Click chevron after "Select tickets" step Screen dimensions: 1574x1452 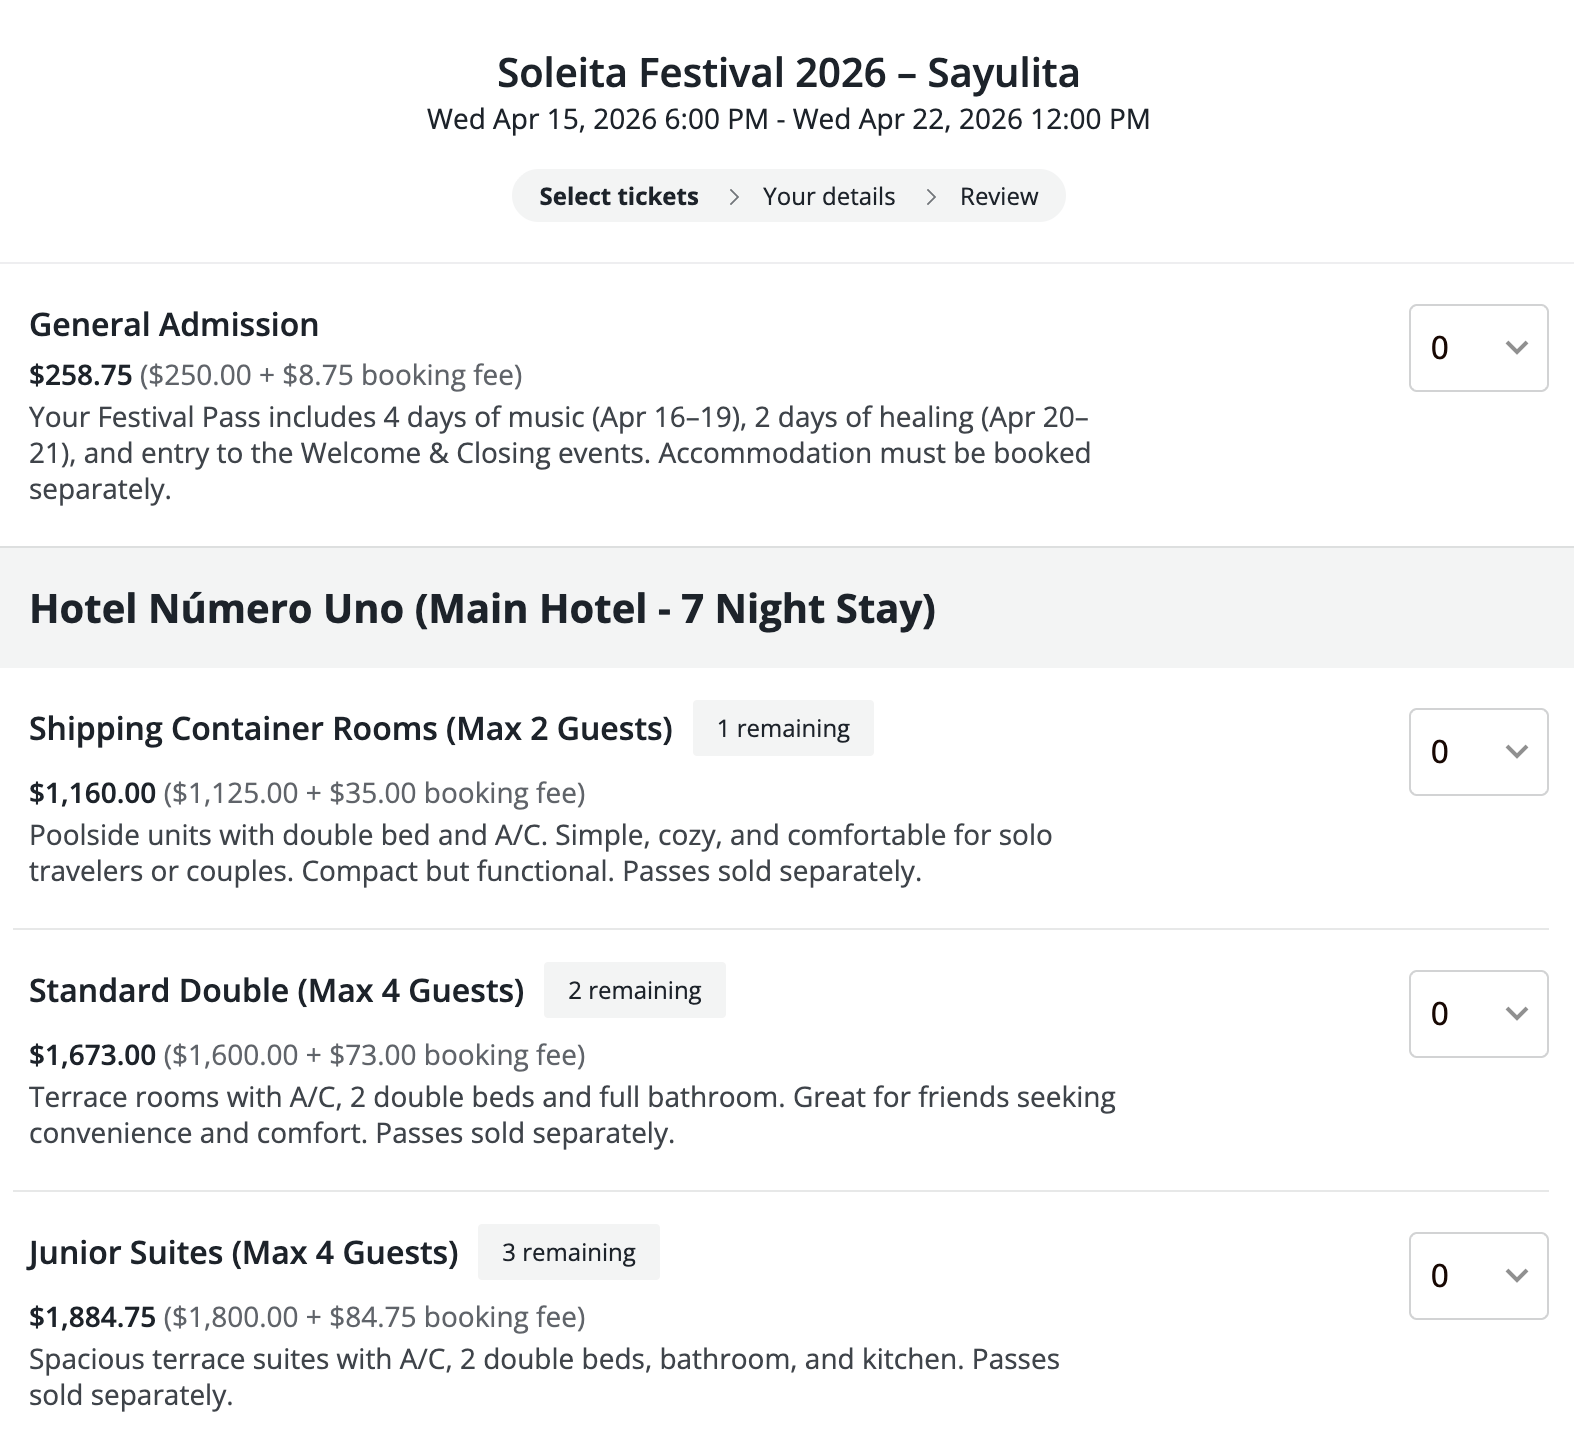(734, 197)
